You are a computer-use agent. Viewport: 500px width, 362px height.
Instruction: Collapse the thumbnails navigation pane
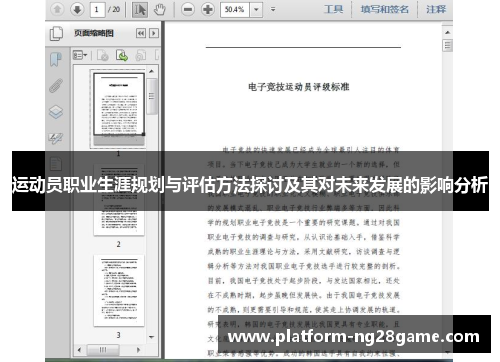click(x=141, y=33)
